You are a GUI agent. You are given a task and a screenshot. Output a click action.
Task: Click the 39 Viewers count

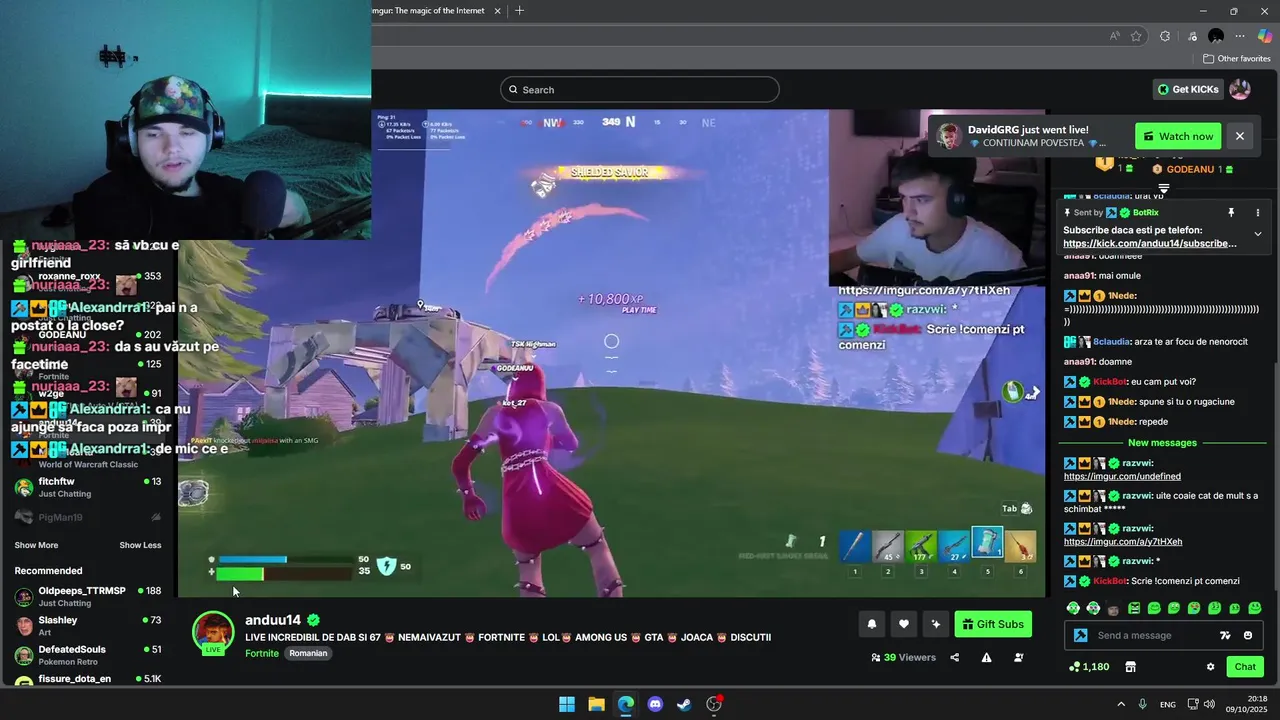(x=903, y=657)
